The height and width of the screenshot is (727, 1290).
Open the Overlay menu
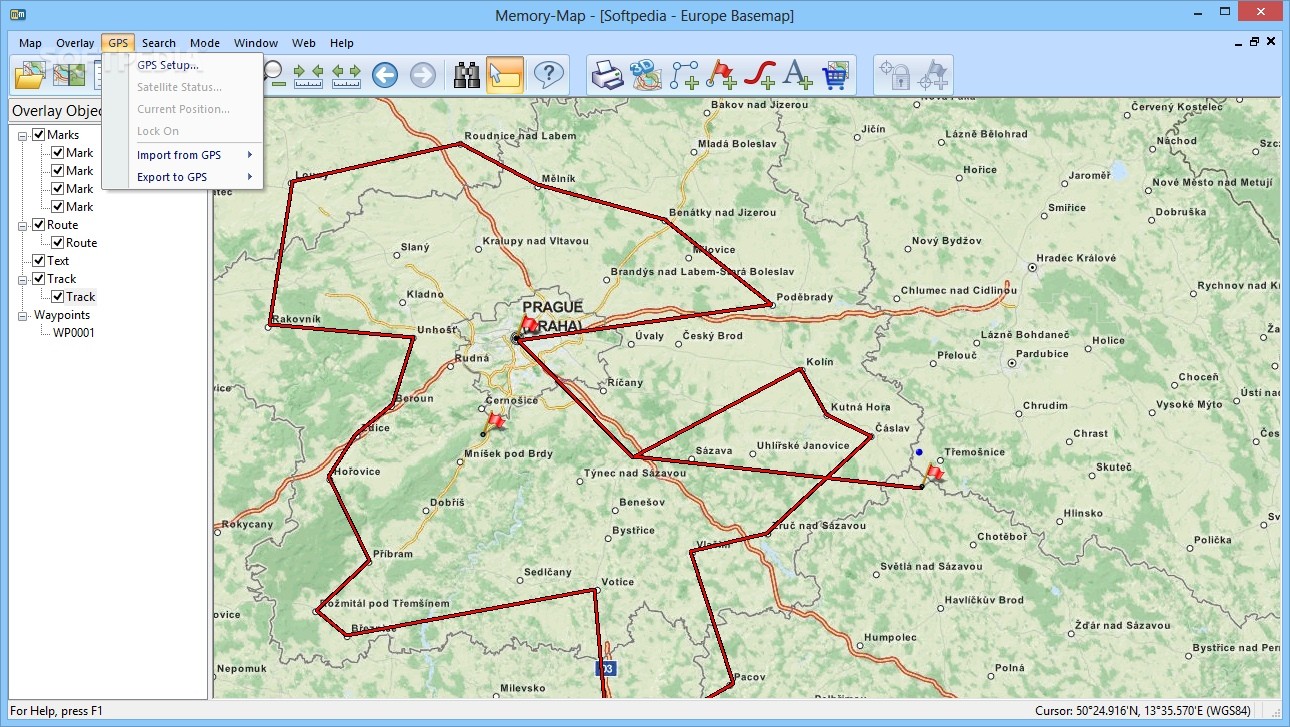(75, 43)
